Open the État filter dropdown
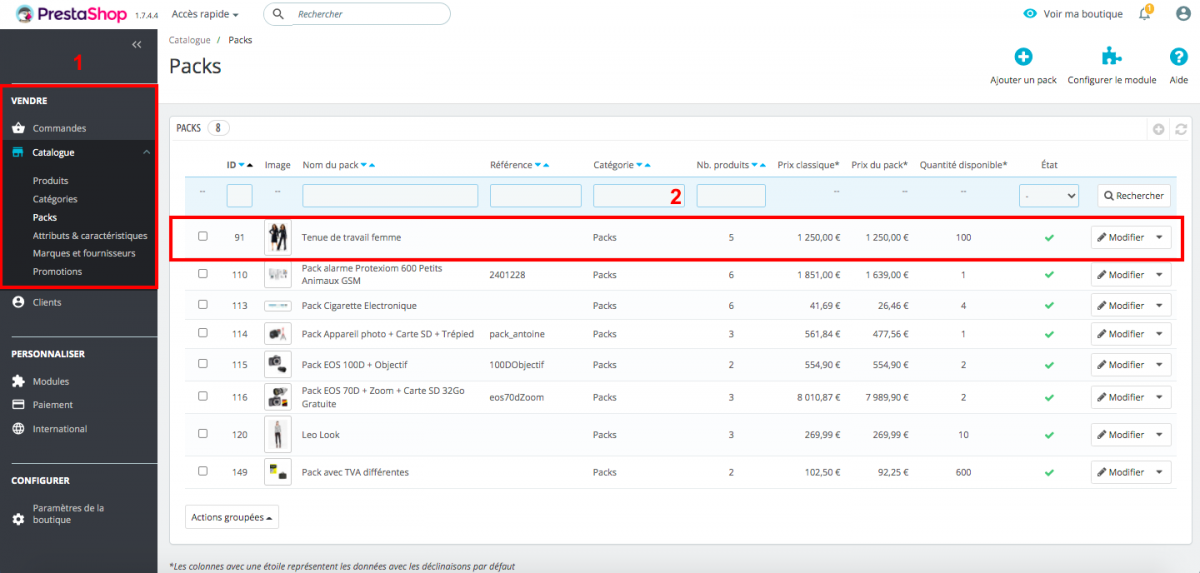This screenshot has width=1200, height=573. (x=1049, y=196)
